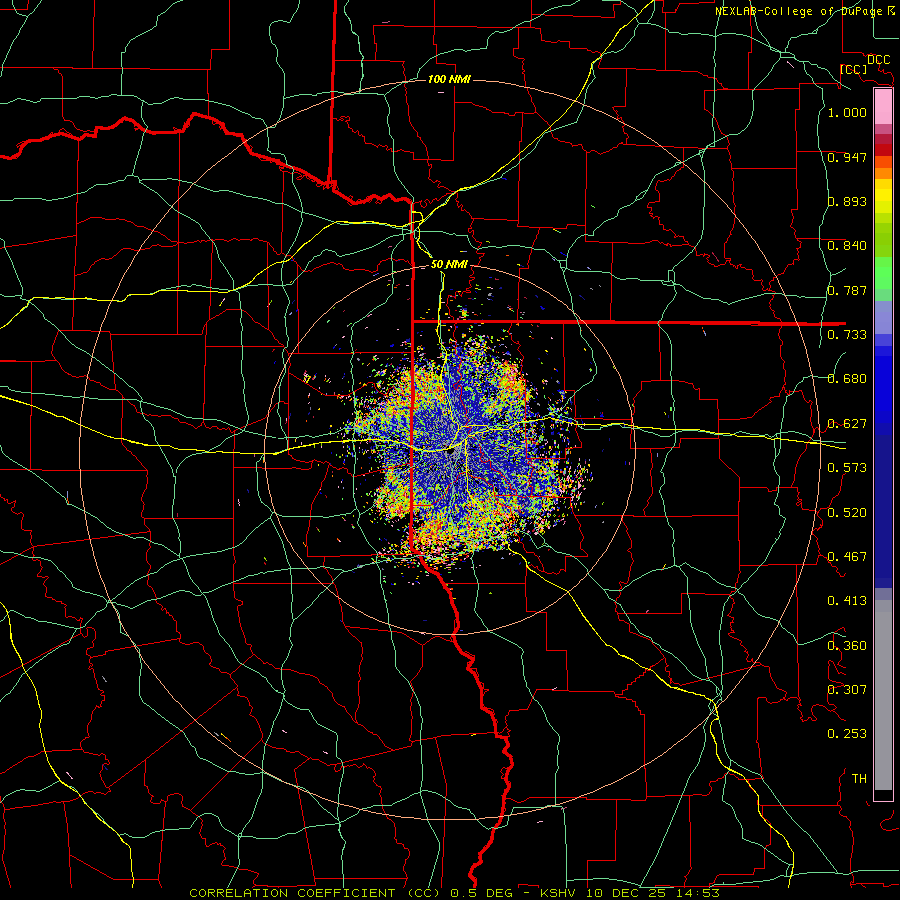Click the 0.787 scale value

(847, 290)
